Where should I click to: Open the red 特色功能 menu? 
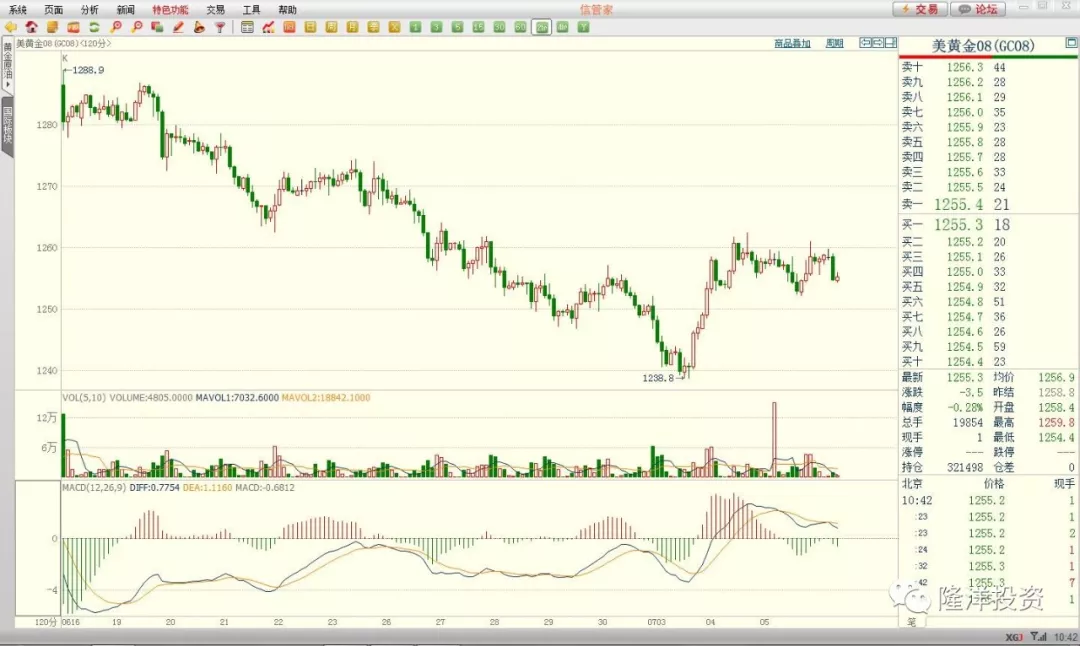tap(170, 10)
